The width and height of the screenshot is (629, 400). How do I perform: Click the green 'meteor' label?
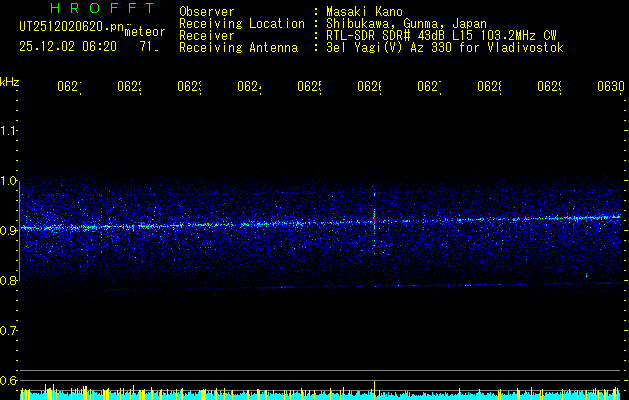tap(145, 32)
